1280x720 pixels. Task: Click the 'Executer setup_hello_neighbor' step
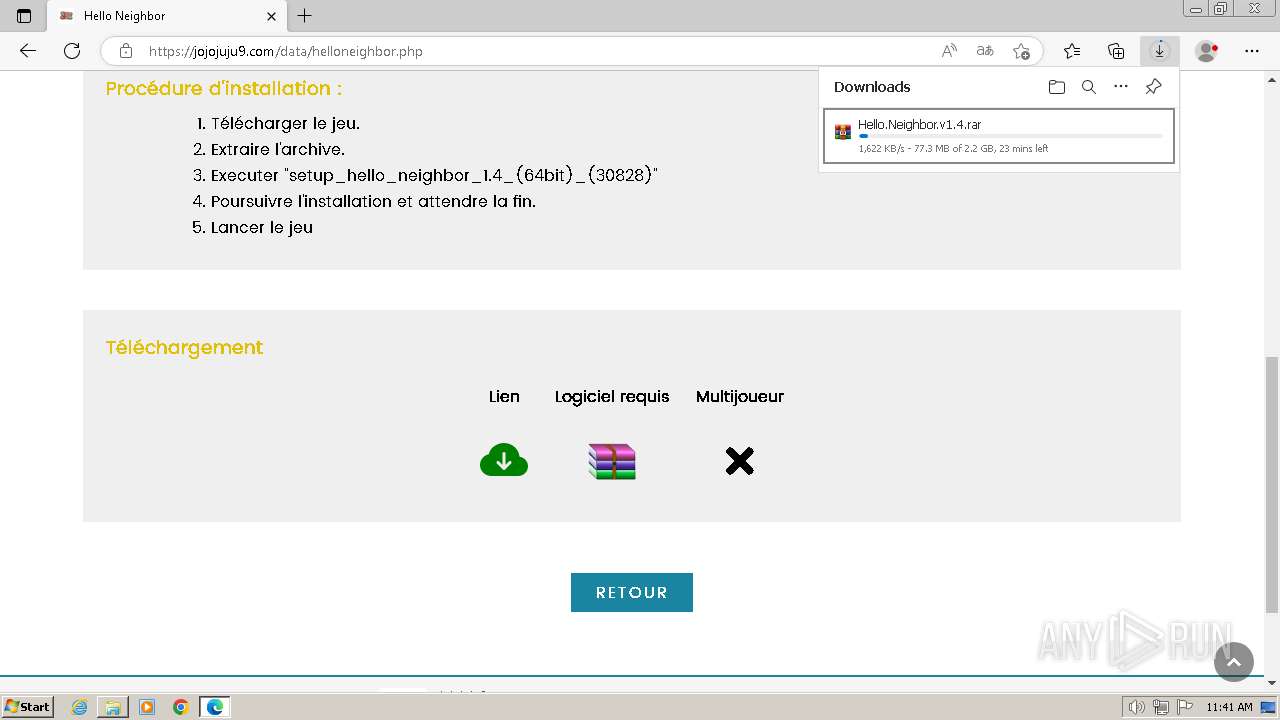[434, 175]
